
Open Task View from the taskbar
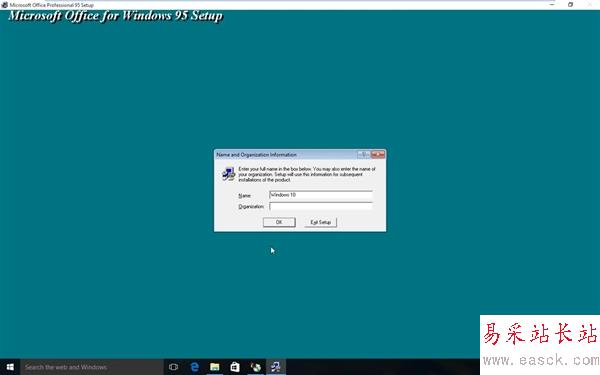tap(173, 367)
